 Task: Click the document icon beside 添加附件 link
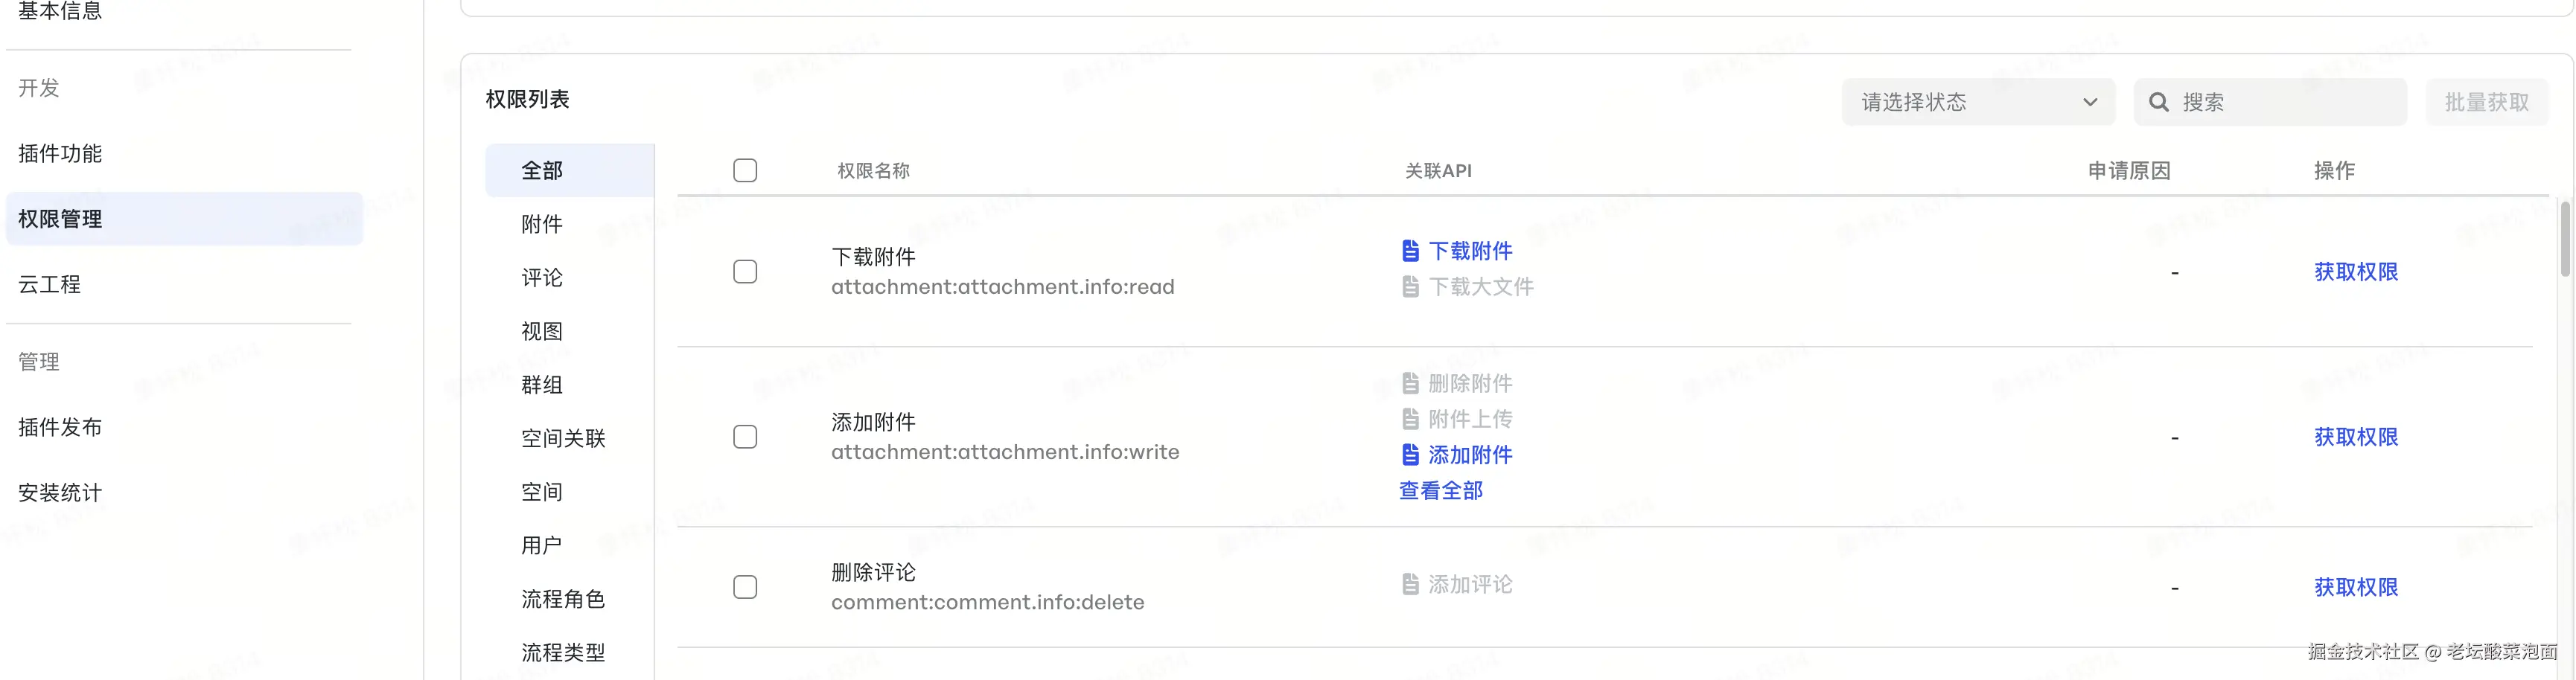[x=1410, y=455]
